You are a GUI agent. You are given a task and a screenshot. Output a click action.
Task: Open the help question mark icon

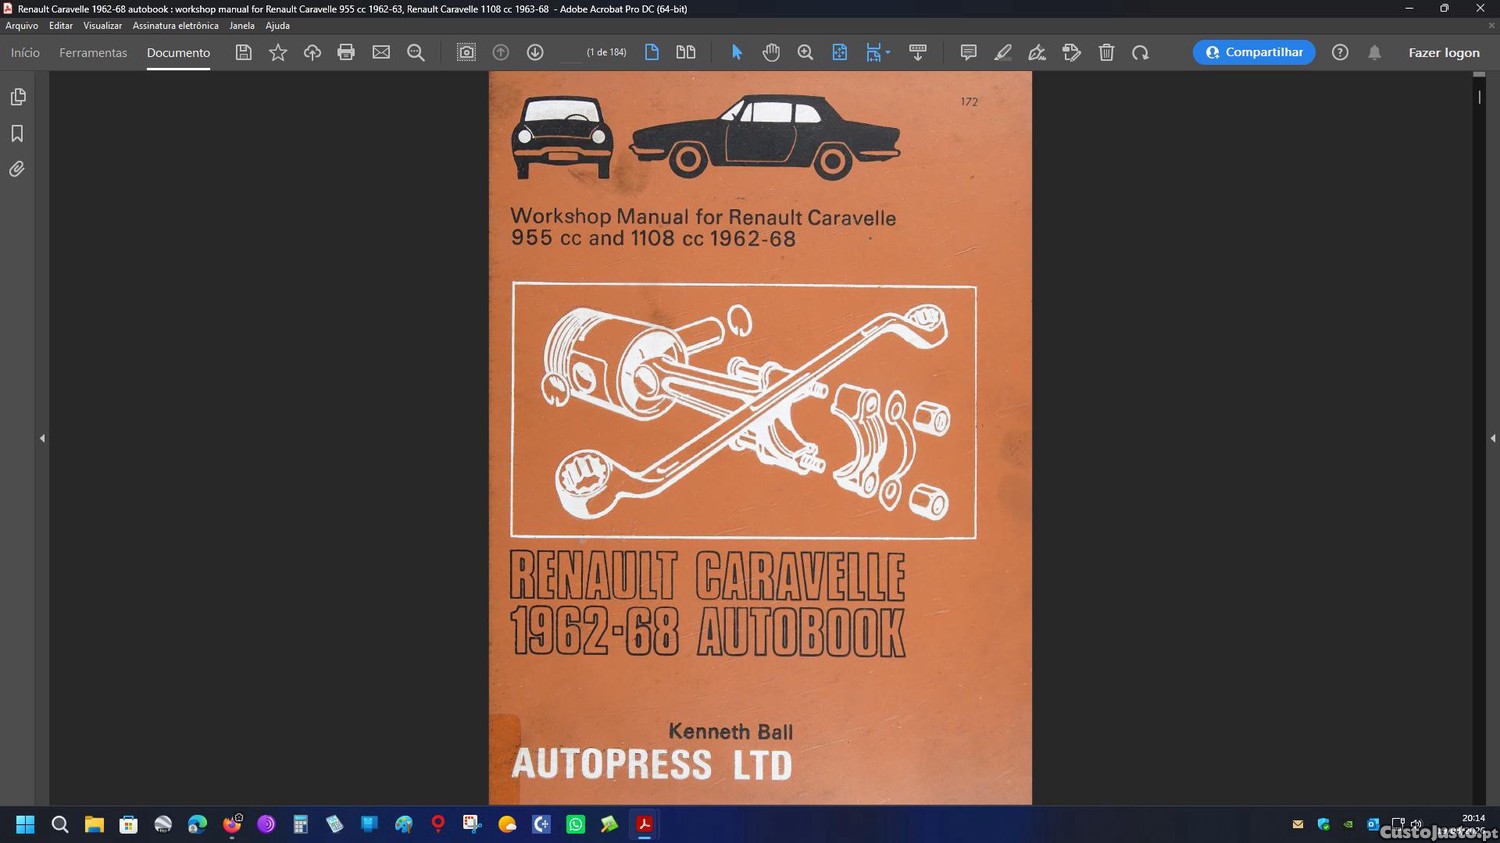pyautogui.click(x=1340, y=52)
